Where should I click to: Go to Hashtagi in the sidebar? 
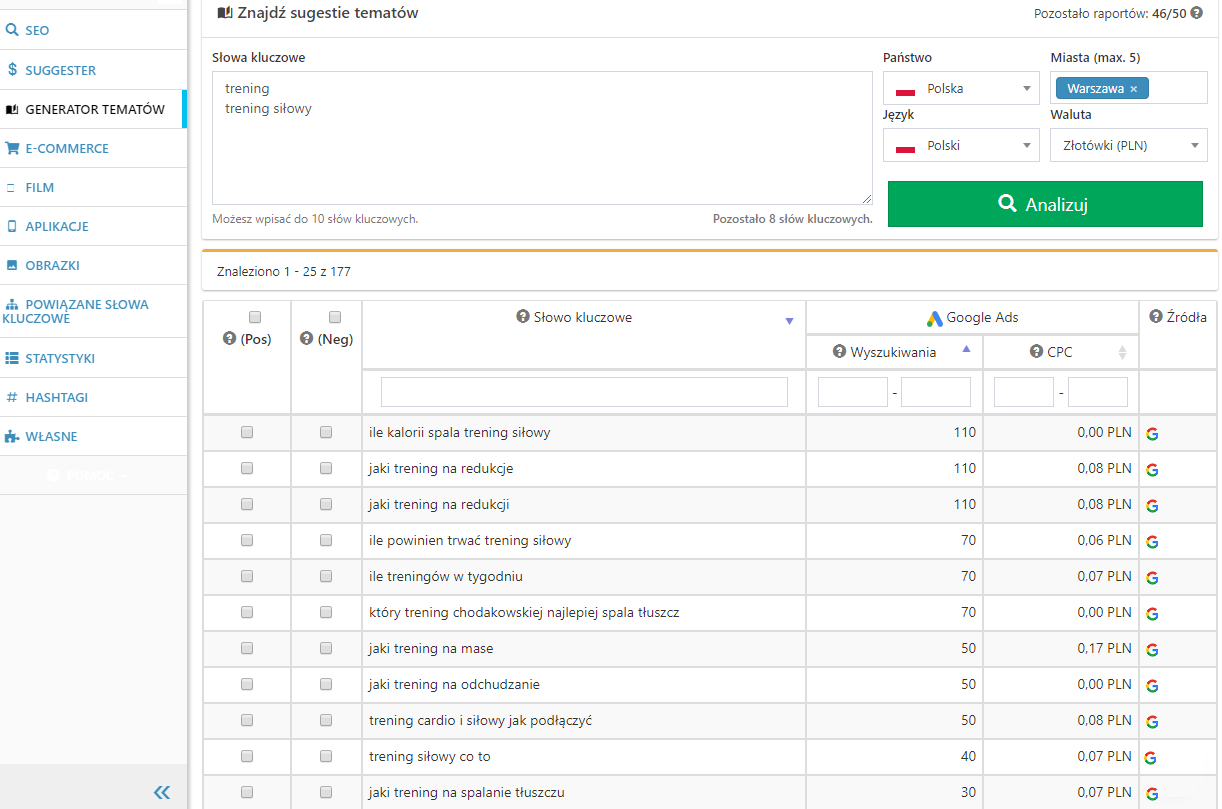[56, 397]
